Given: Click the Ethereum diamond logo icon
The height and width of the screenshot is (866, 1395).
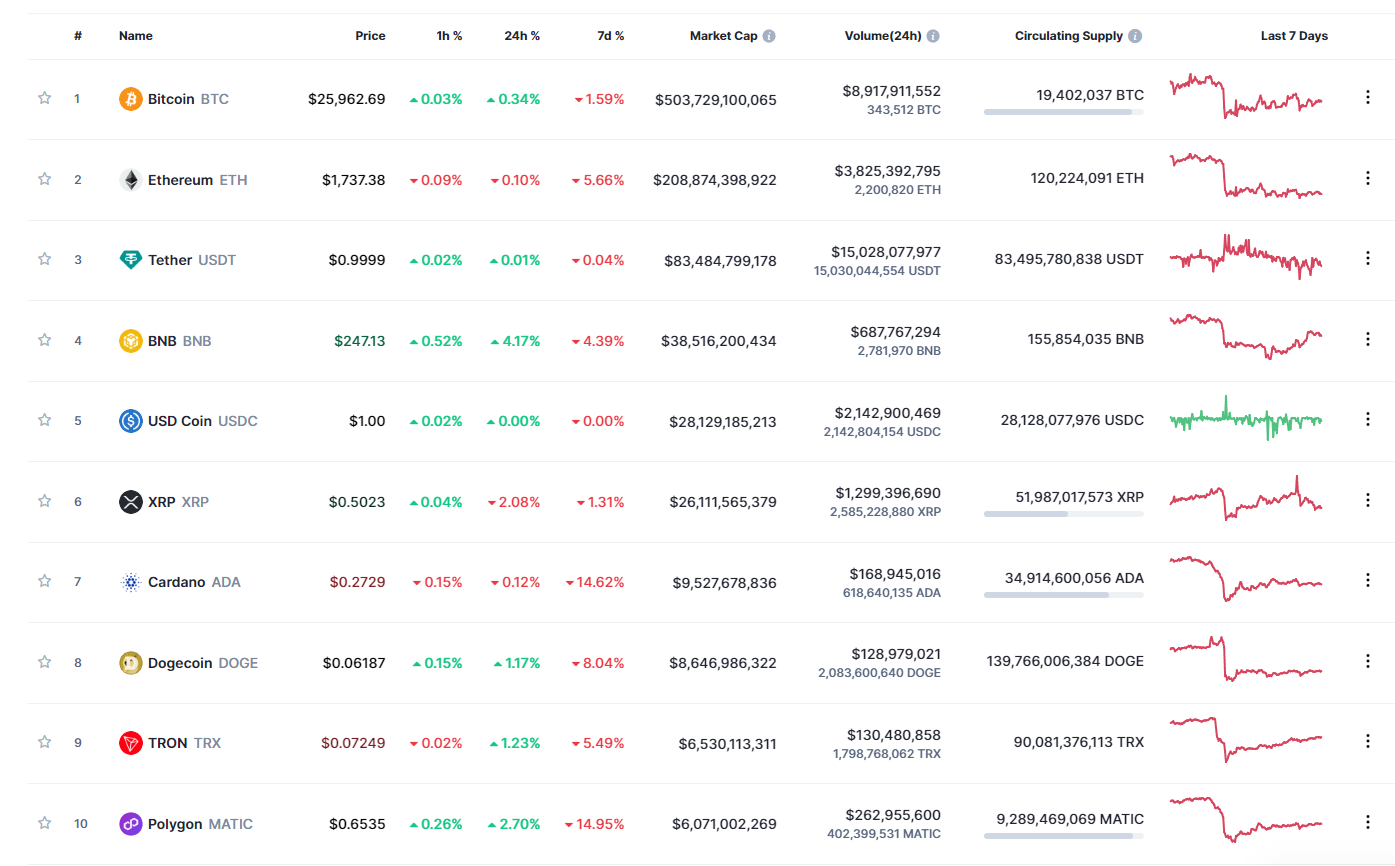Looking at the screenshot, I should [x=131, y=180].
